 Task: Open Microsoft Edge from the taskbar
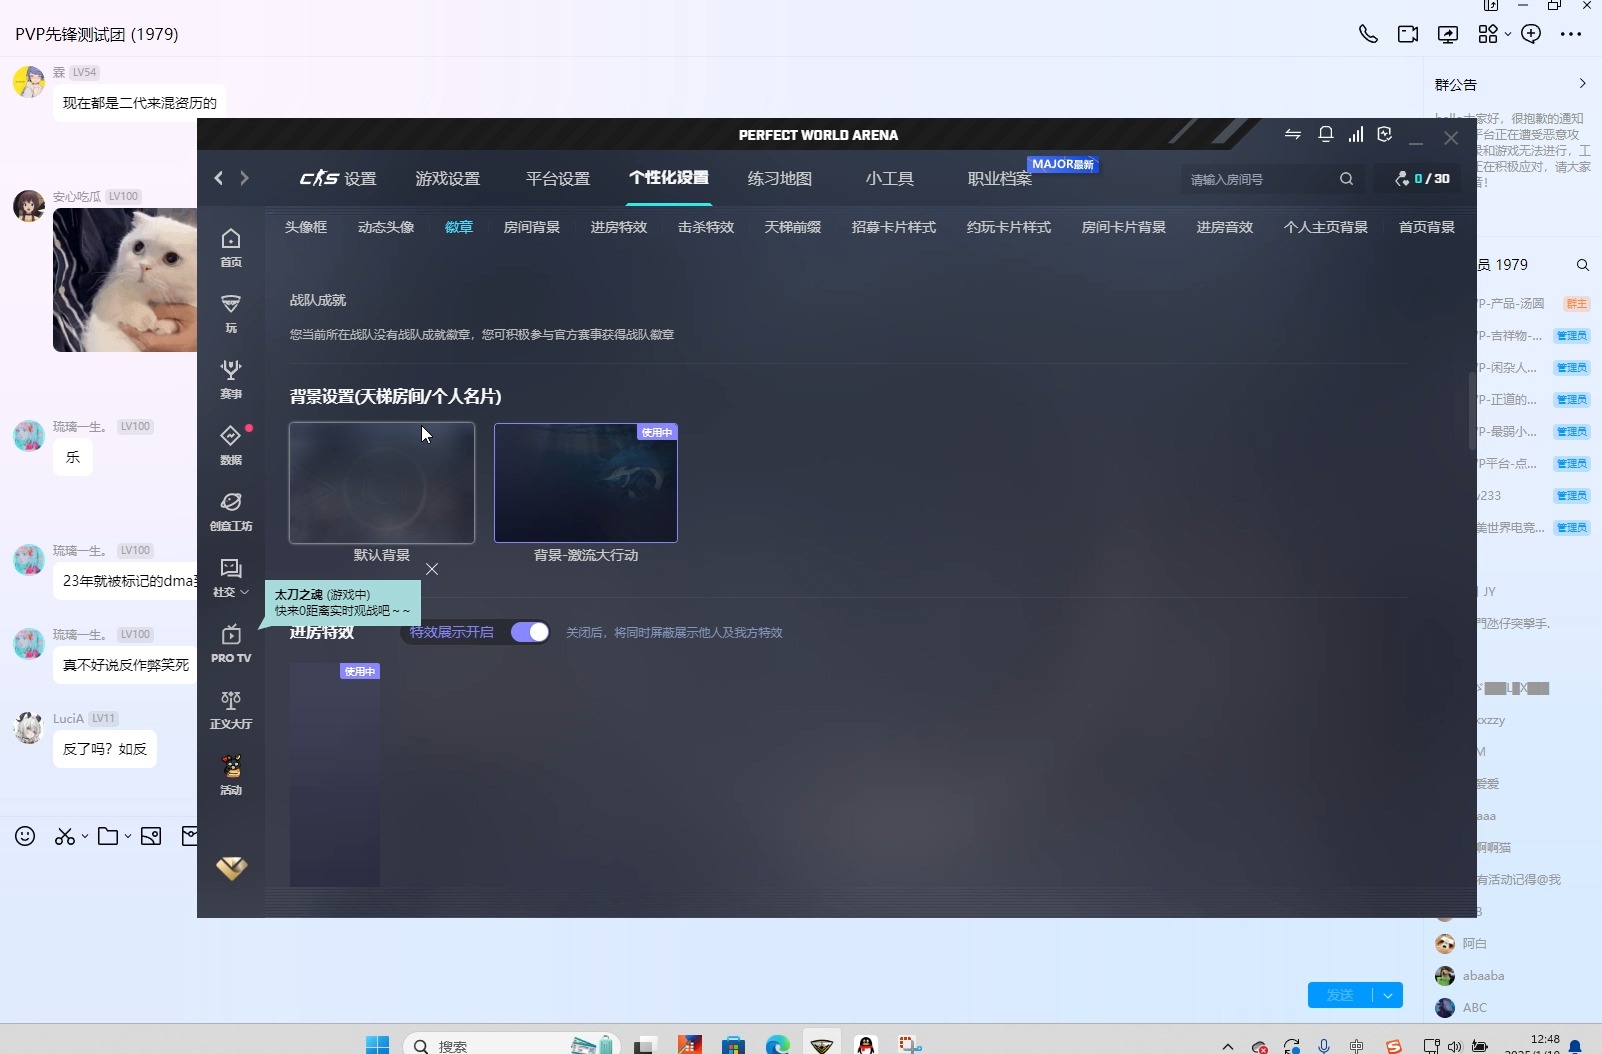pos(778,1045)
